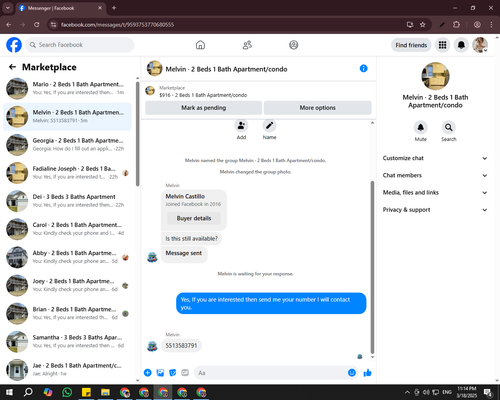Screen dimensions: 500x400
Task: Open the notifications bell icon
Action: pos(461,45)
